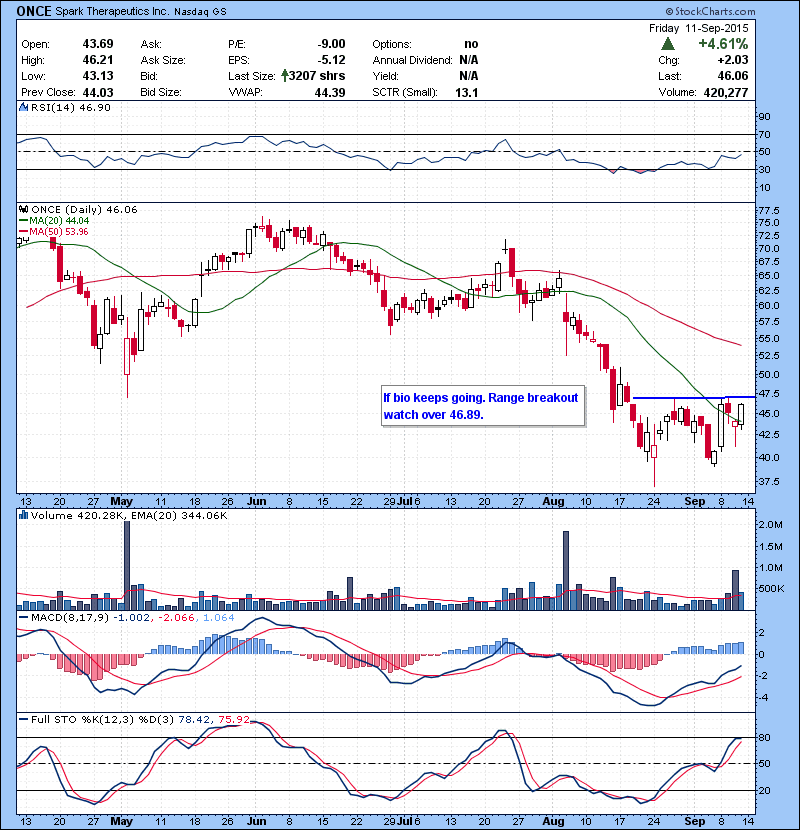800x830 pixels.
Task: Click the MA(50) 53.96 legend text
Action: [59, 232]
